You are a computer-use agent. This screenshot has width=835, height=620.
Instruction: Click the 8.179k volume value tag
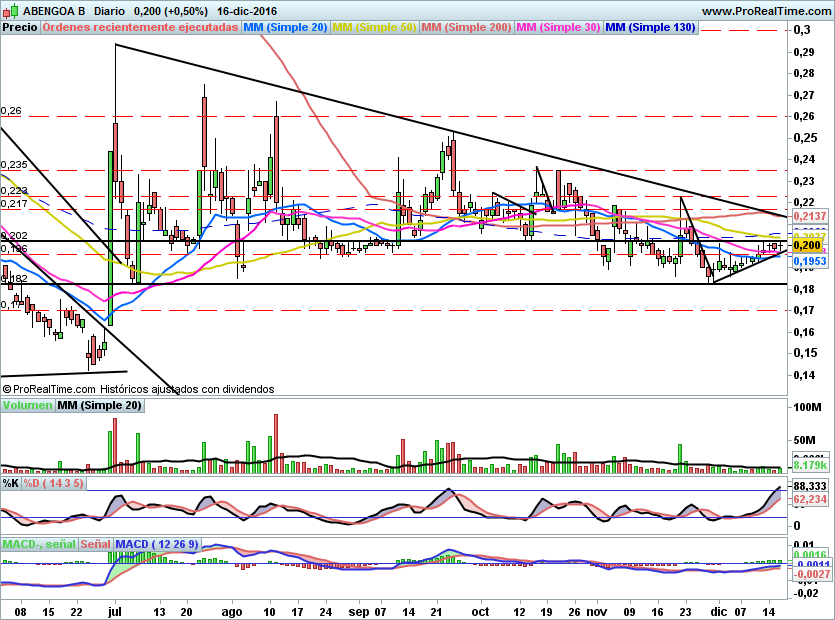809,466
